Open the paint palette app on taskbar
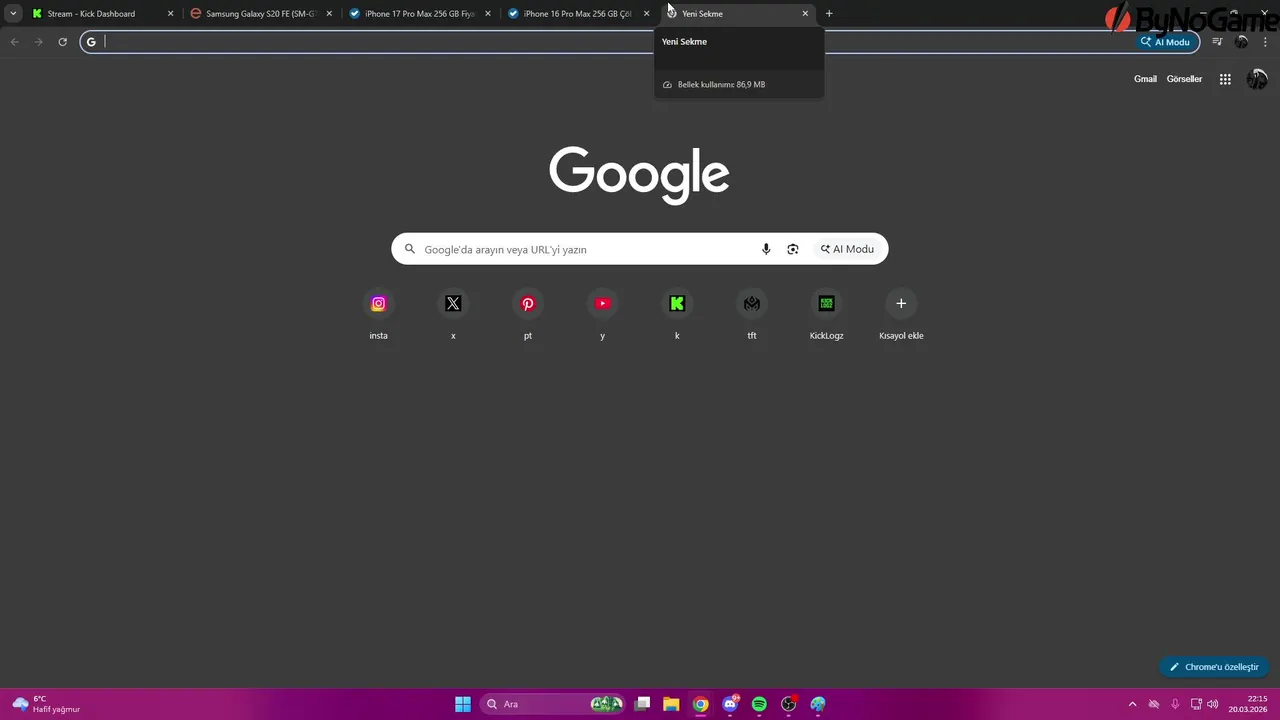Viewport: 1280px width, 720px height. point(818,704)
